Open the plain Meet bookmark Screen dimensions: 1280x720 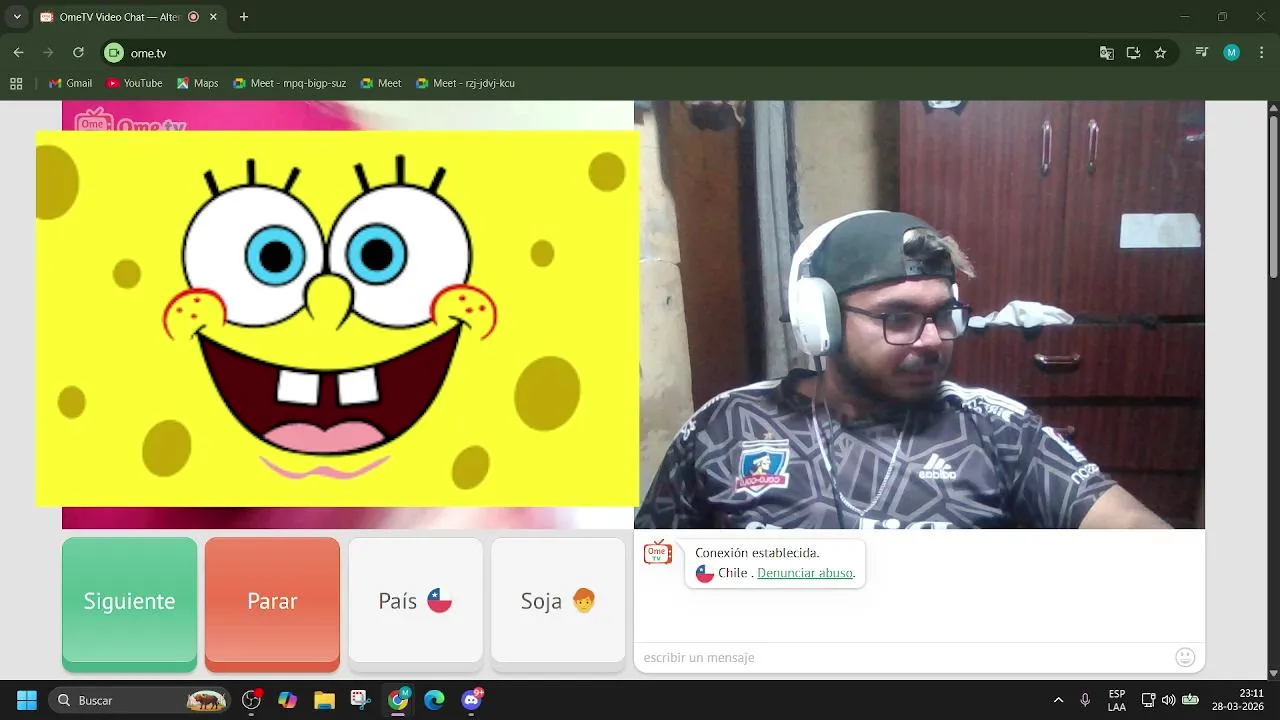coord(380,83)
